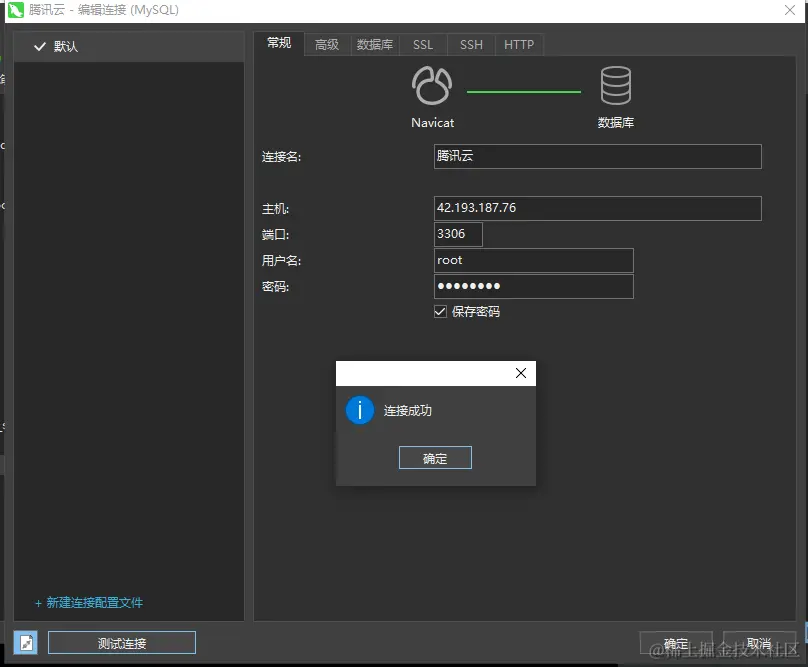Click the 测试连接 button
The image size is (808, 667).
click(122, 643)
